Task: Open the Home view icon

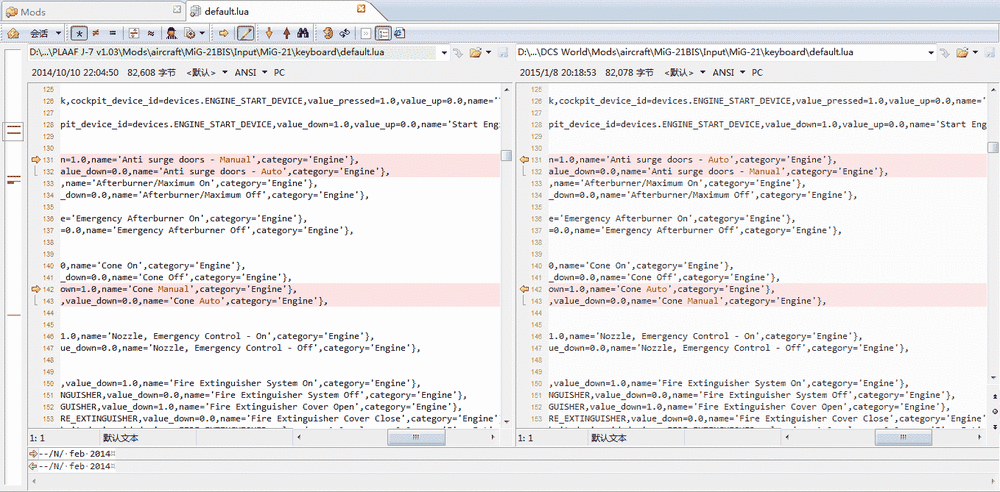Action: click(13, 33)
